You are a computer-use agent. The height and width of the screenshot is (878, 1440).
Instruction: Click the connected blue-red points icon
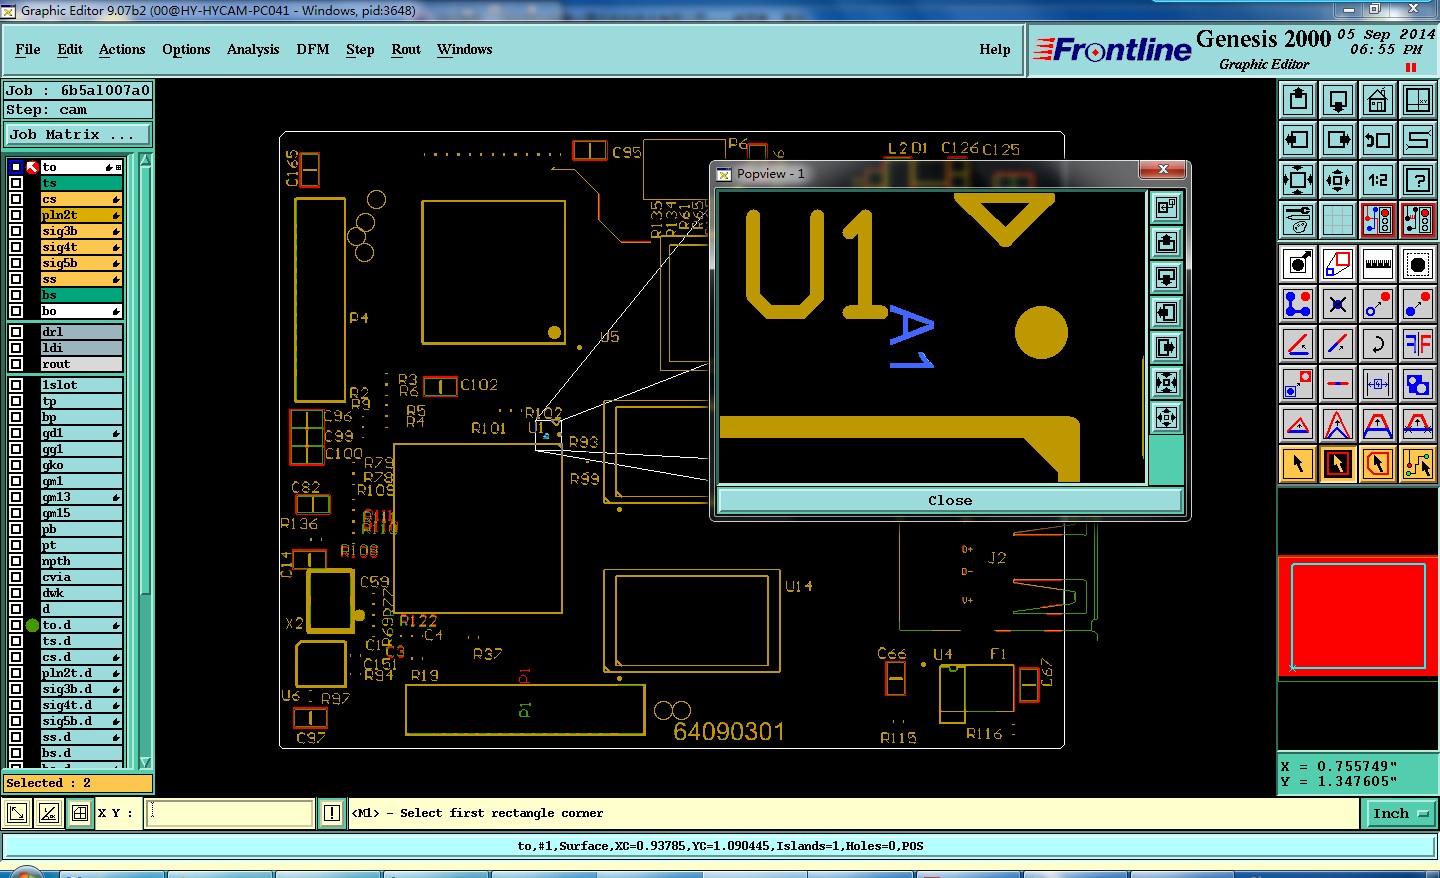pyautogui.click(x=1298, y=304)
